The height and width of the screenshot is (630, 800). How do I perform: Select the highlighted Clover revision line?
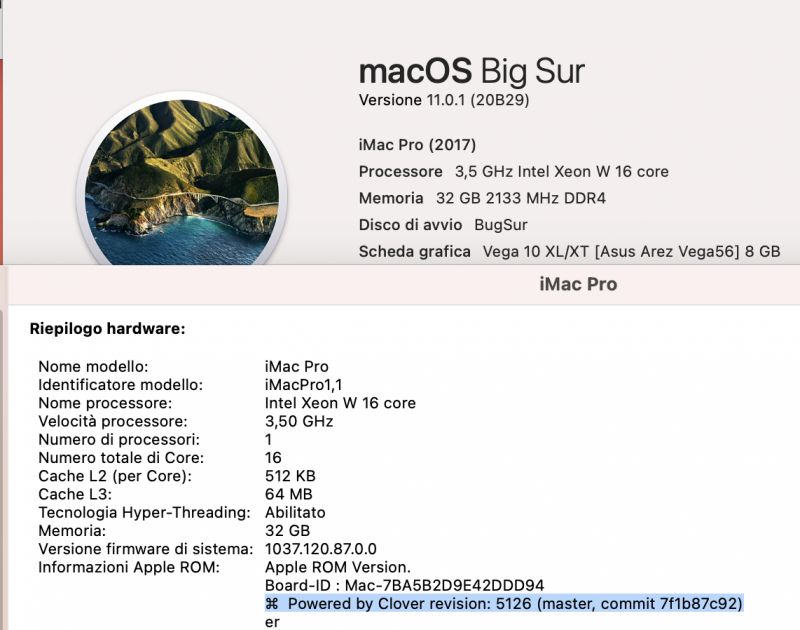point(504,604)
